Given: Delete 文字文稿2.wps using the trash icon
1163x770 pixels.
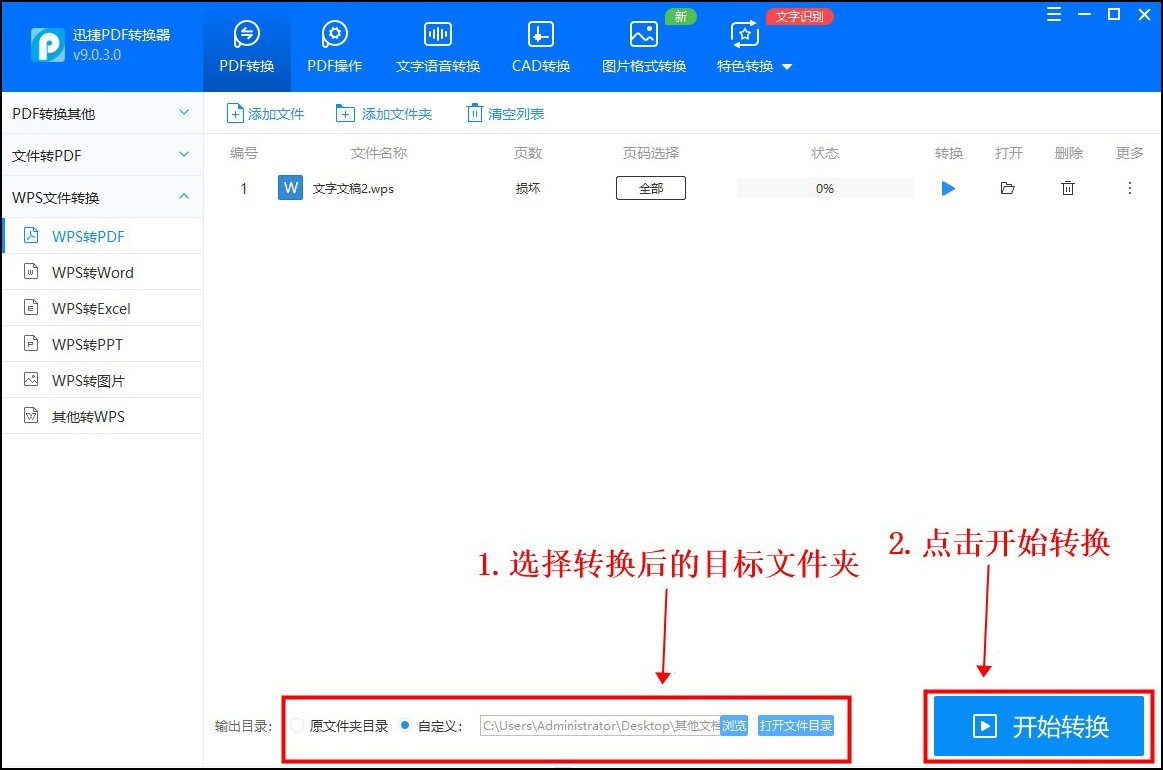Looking at the screenshot, I should tap(1067, 188).
